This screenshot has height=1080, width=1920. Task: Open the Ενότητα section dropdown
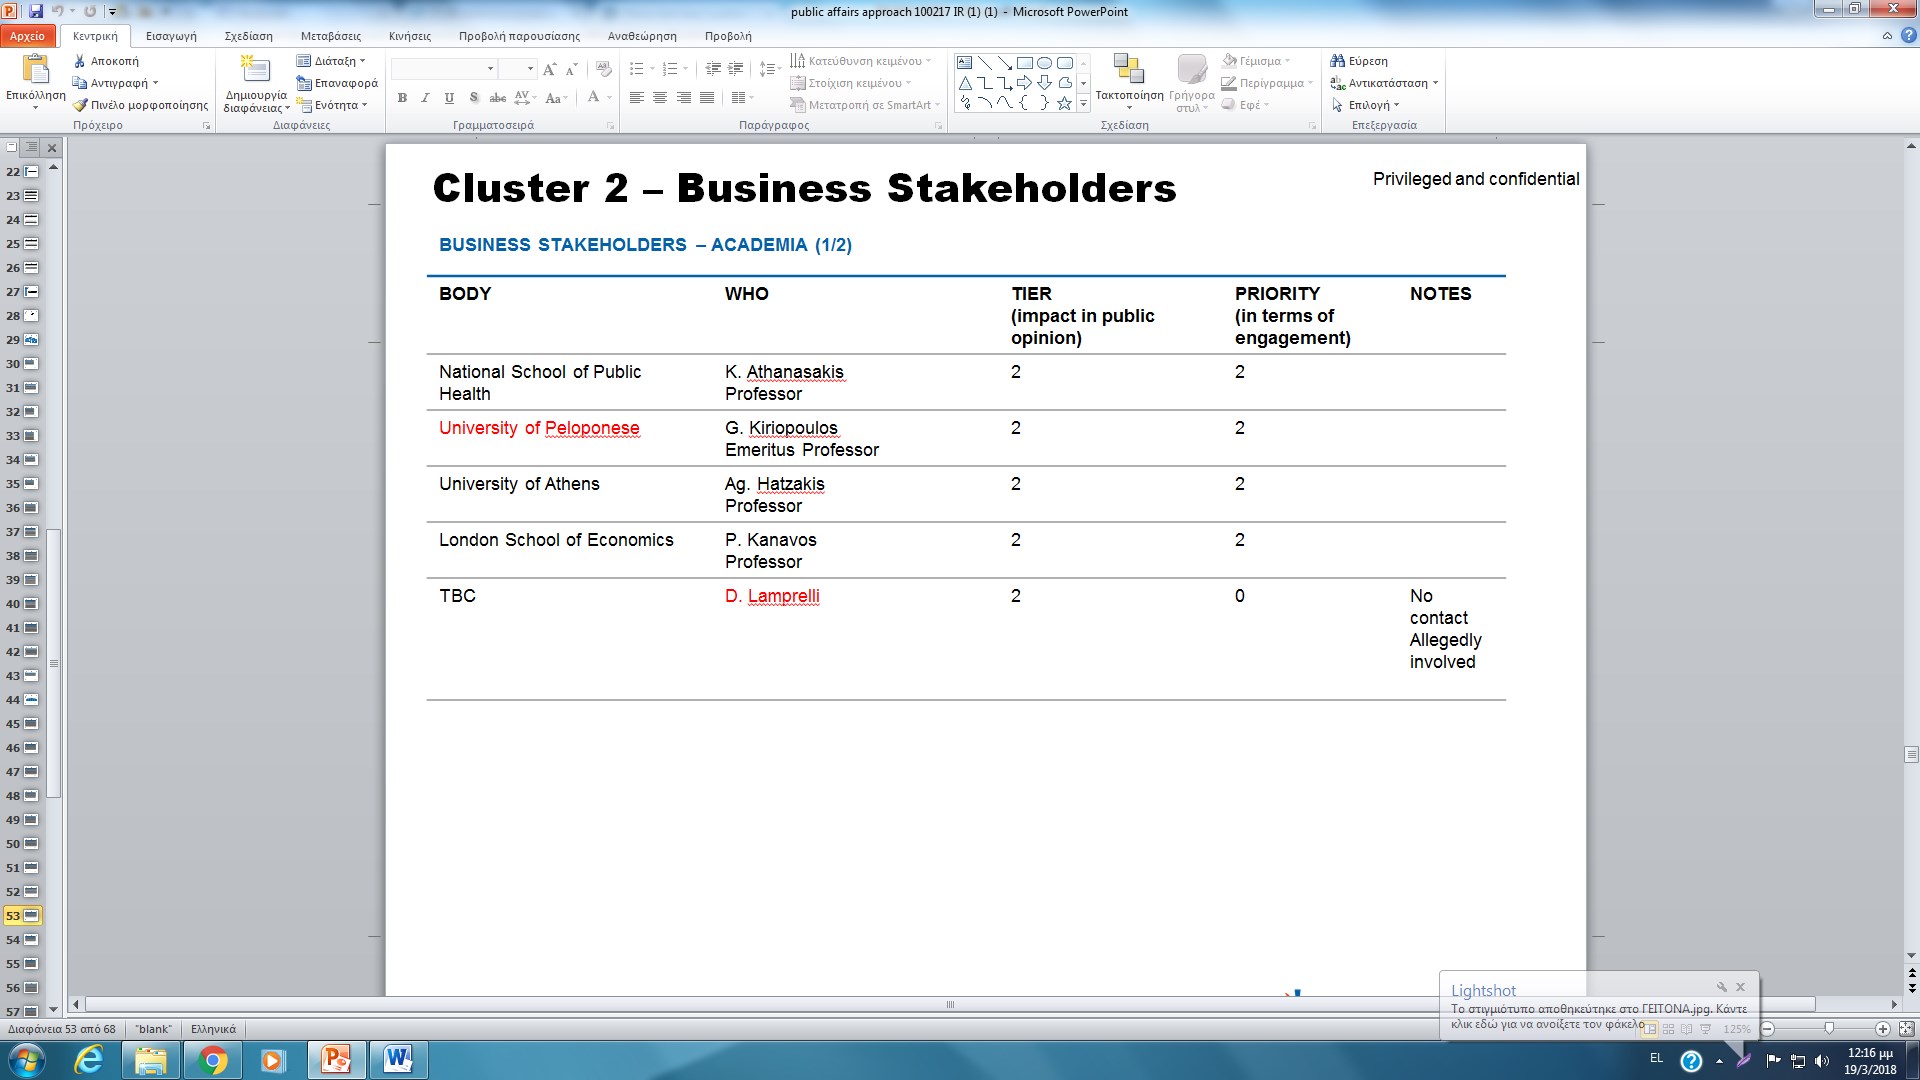[332, 105]
